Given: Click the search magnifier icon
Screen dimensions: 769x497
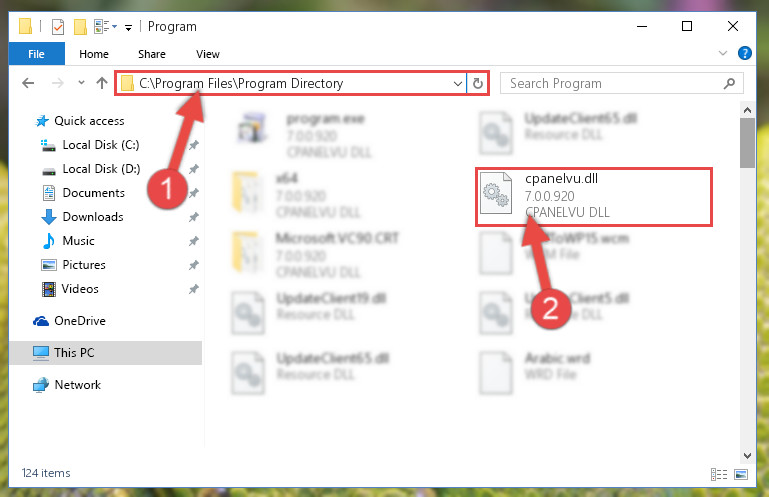Looking at the screenshot, I should (x=729, y=83).
